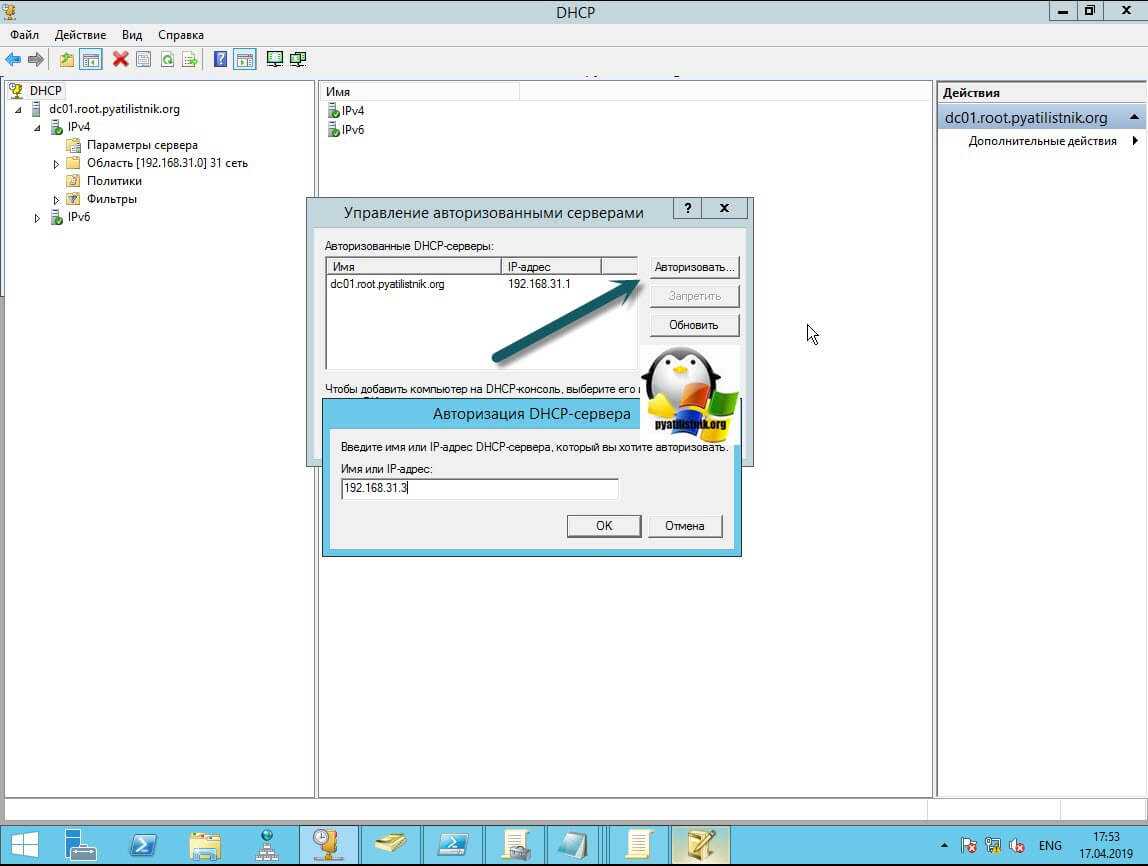Viewport: 1148px width, 866px height.
Task: Click the Отмена button
Action: (x=684, y=526)
